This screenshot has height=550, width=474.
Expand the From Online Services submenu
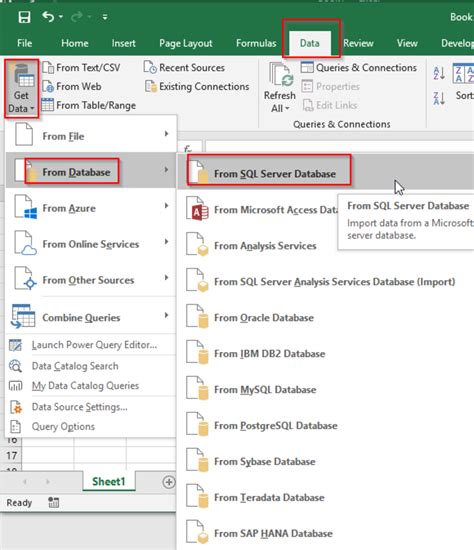tap(91, 243)
